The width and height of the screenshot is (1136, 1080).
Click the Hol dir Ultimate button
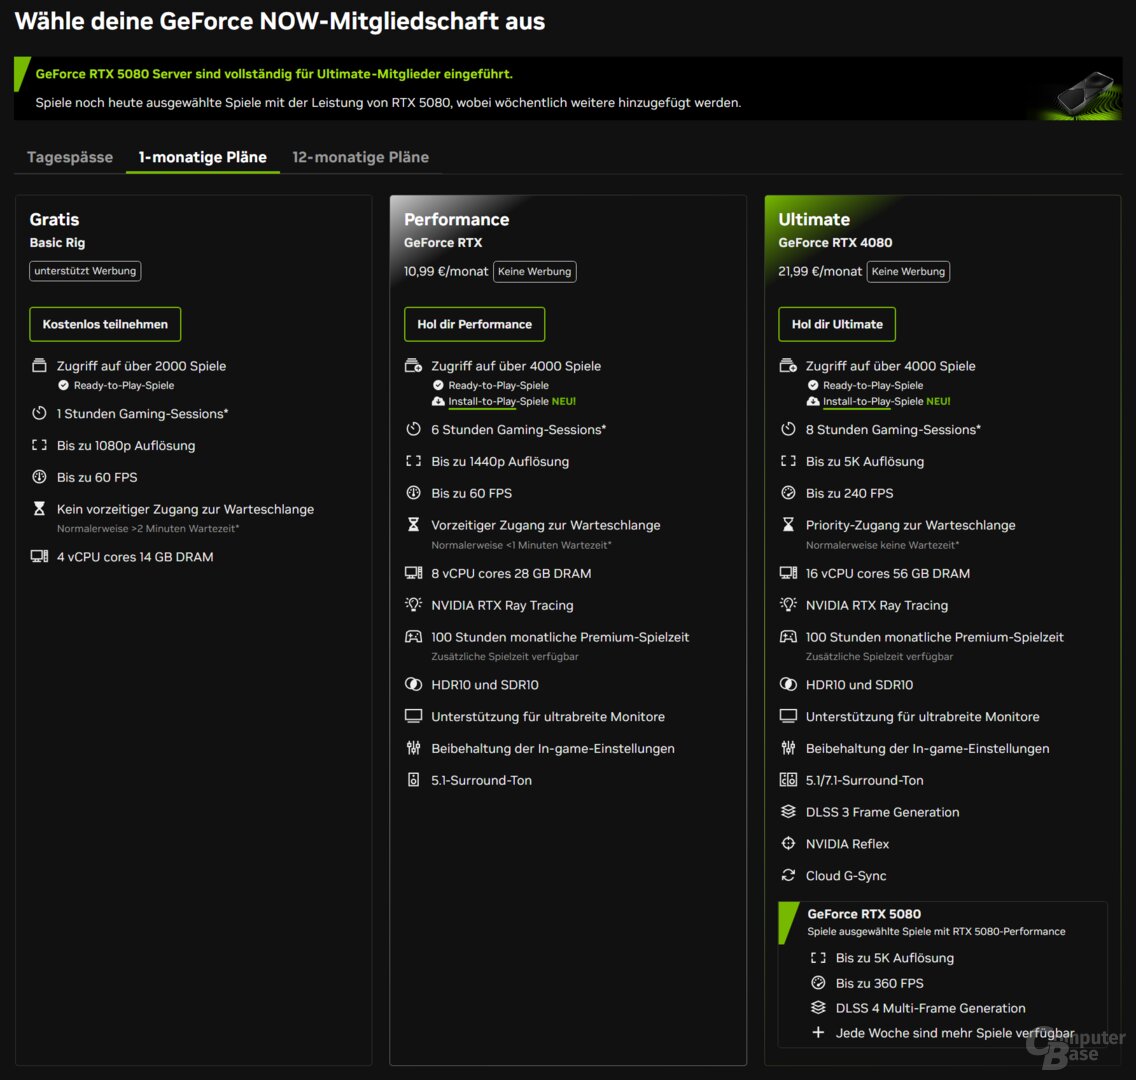tap(837, 324)
